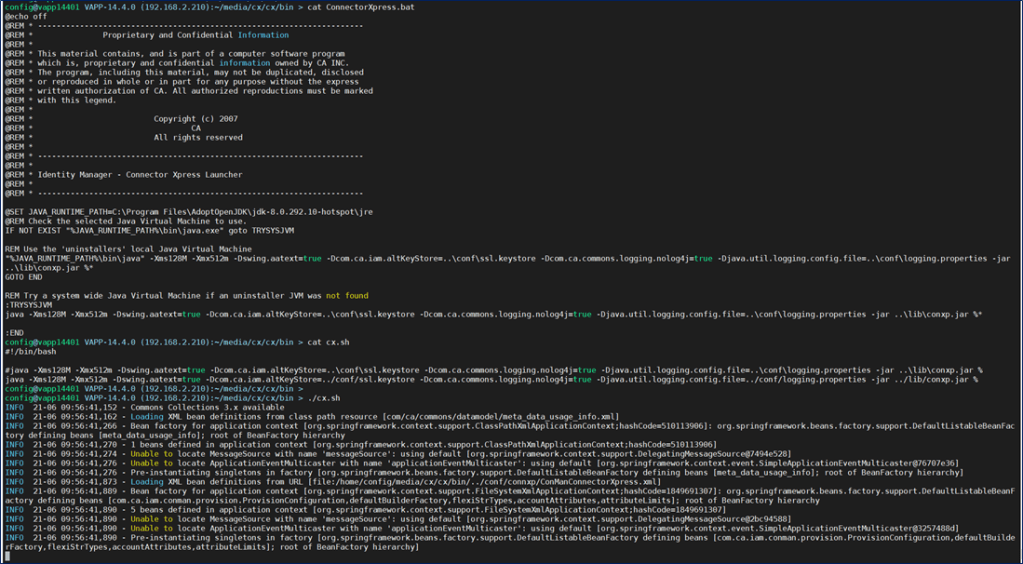Click the 'cat cx.sh' command
The image size is (1023, 564).
328,342
